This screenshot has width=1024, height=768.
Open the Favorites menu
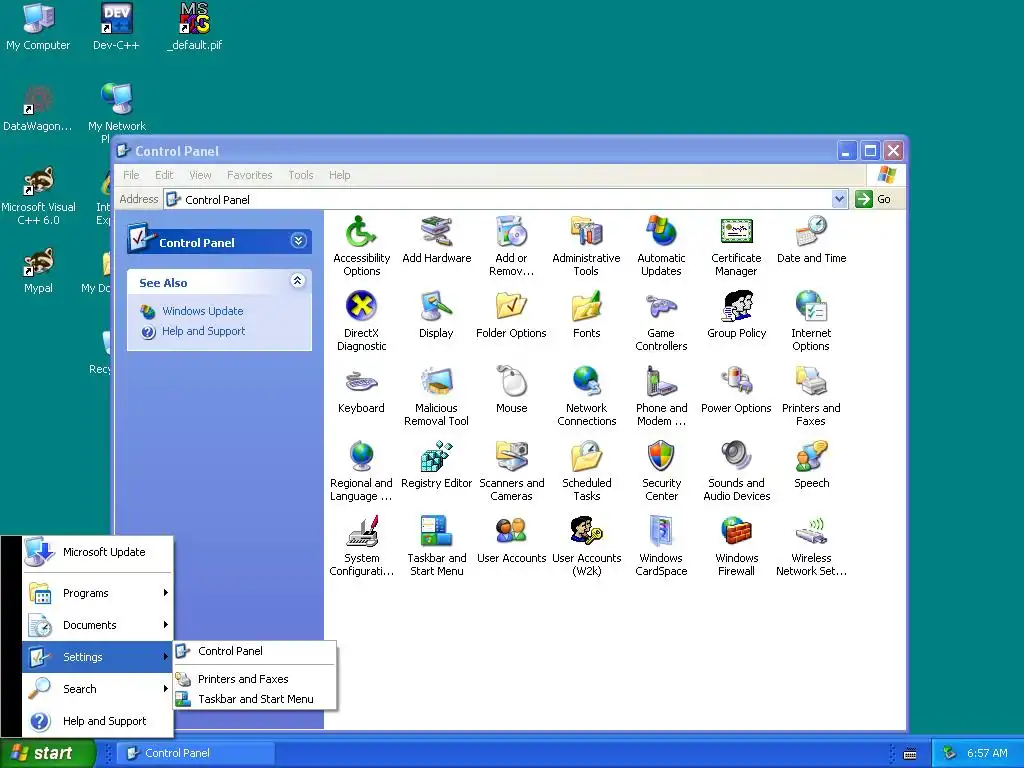[x=249, y=175]
